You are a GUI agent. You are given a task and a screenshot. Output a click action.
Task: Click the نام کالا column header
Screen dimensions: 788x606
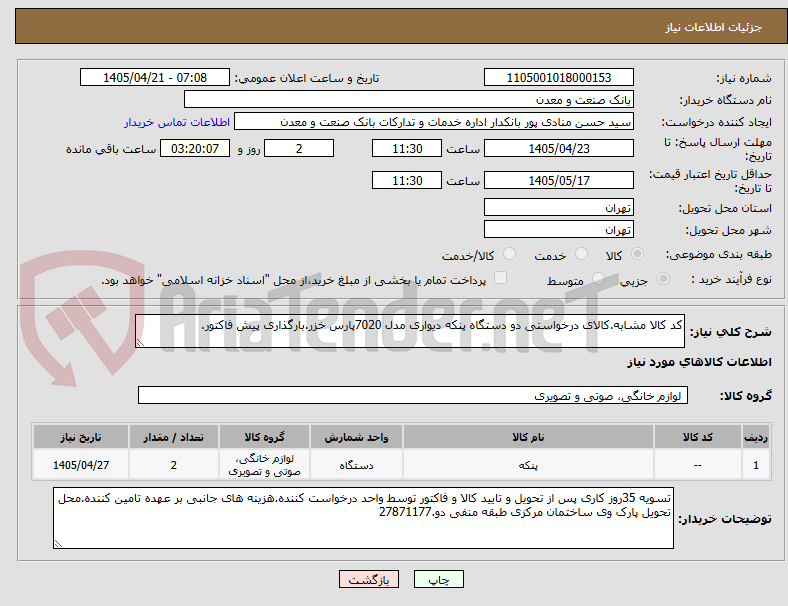(x=528, y=437)
